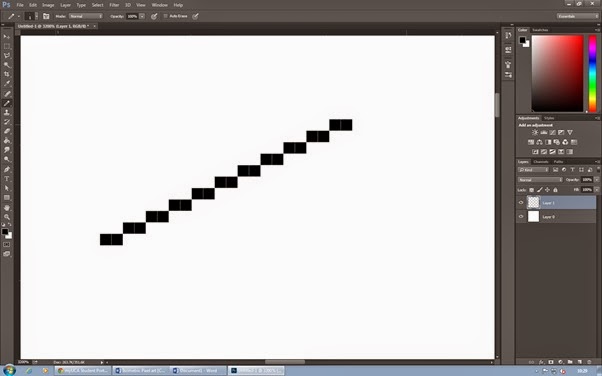Toggle the layer filter switch
This screenshot has width=602, height=376.
(x=598, y=169)
